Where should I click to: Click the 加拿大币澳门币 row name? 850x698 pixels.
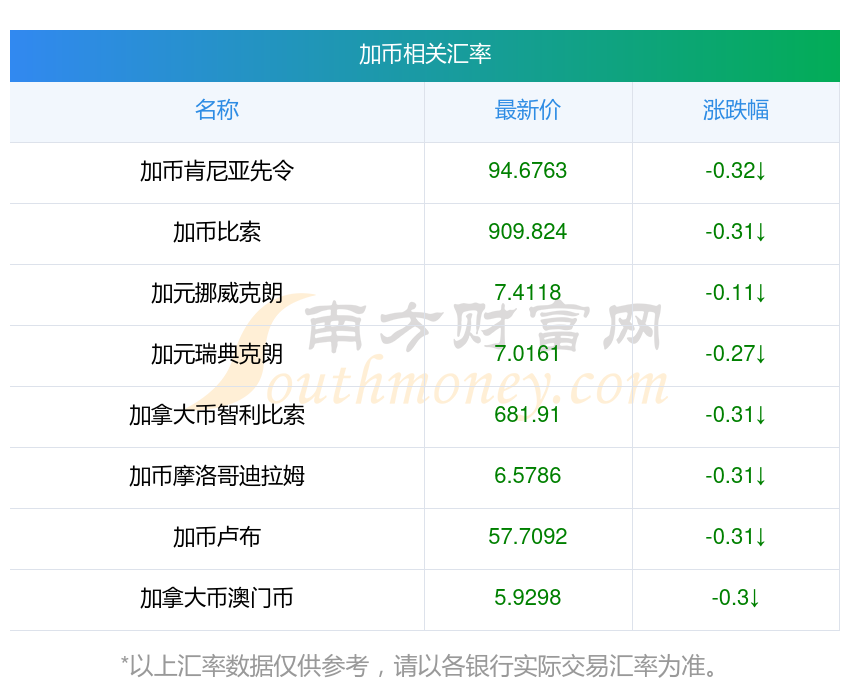click(x=217, y=598)
